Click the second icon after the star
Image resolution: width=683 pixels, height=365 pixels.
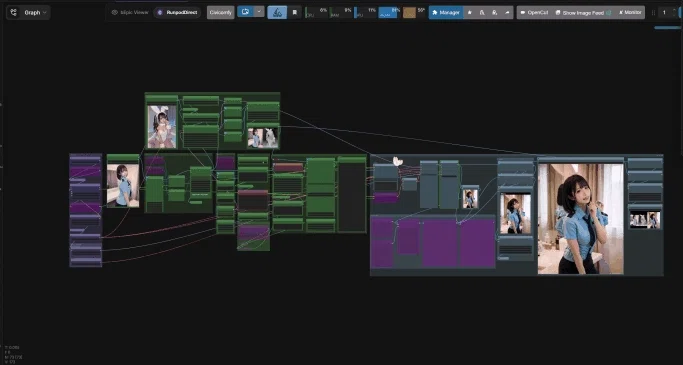(482, 13)
